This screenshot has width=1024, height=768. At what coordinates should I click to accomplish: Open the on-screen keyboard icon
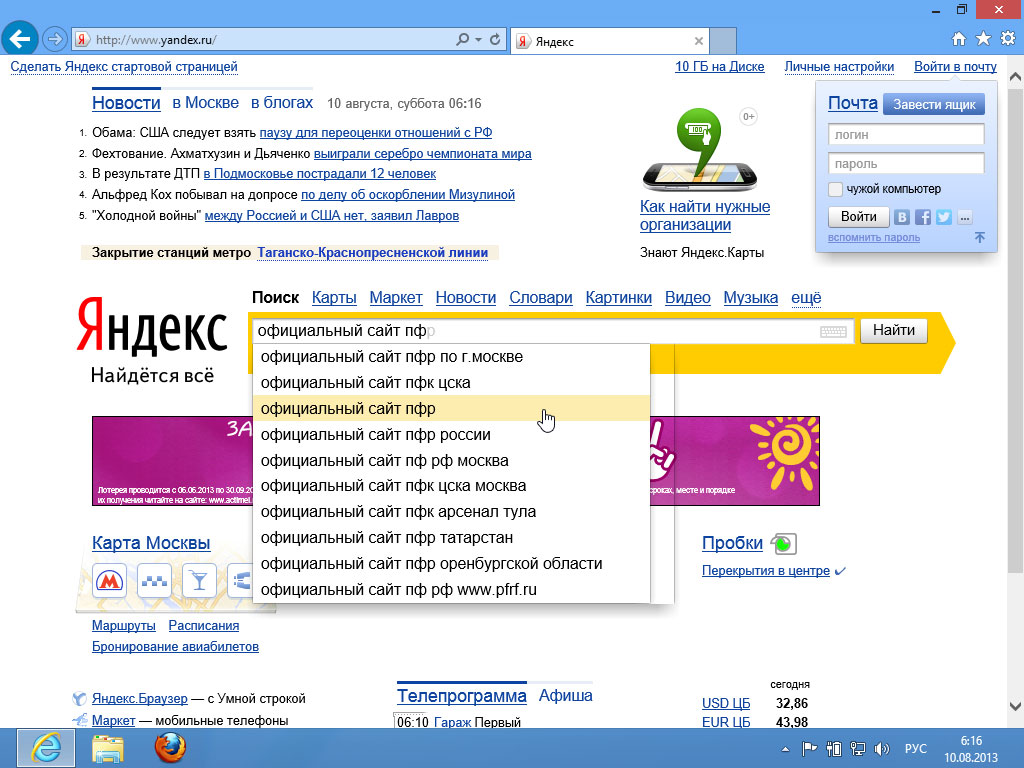click(x=833, y=332)
